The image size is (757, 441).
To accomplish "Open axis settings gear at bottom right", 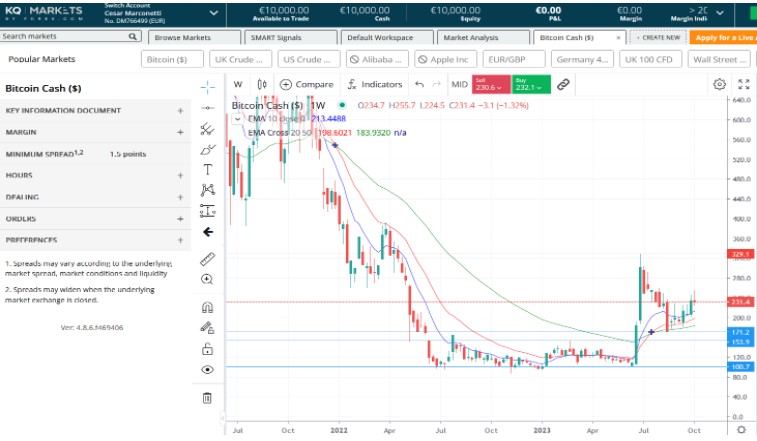I will click(x=742, y=429).
